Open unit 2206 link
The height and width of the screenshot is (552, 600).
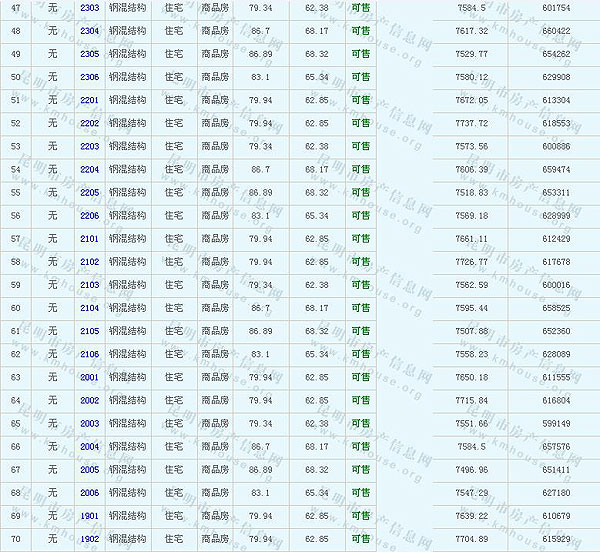(89, 216)
